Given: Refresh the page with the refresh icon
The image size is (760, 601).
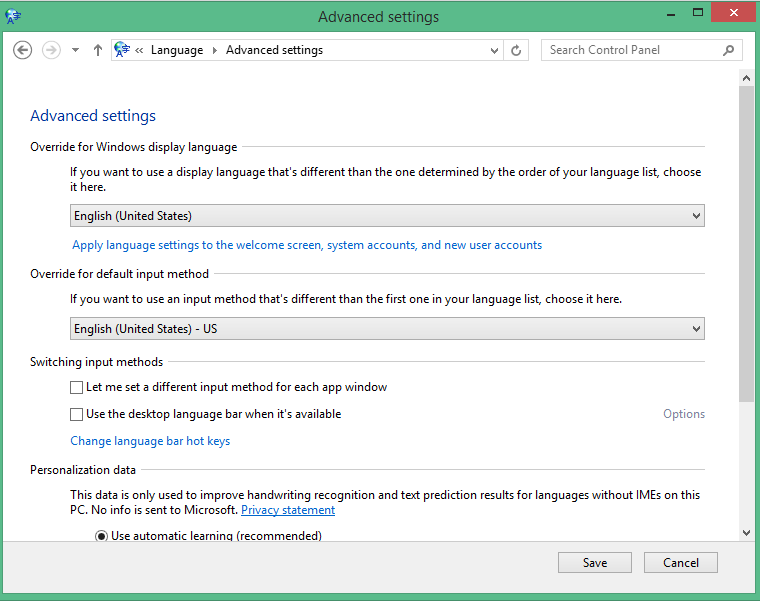Looking at the screenshot, I should (x=516, y=50).
